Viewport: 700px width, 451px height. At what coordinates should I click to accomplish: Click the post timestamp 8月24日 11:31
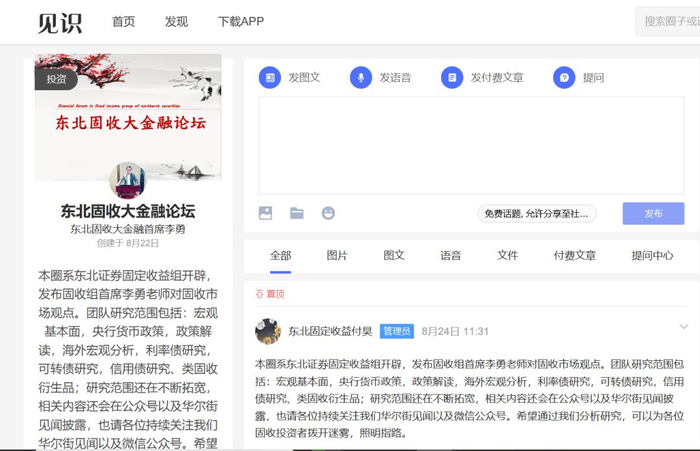455,331
